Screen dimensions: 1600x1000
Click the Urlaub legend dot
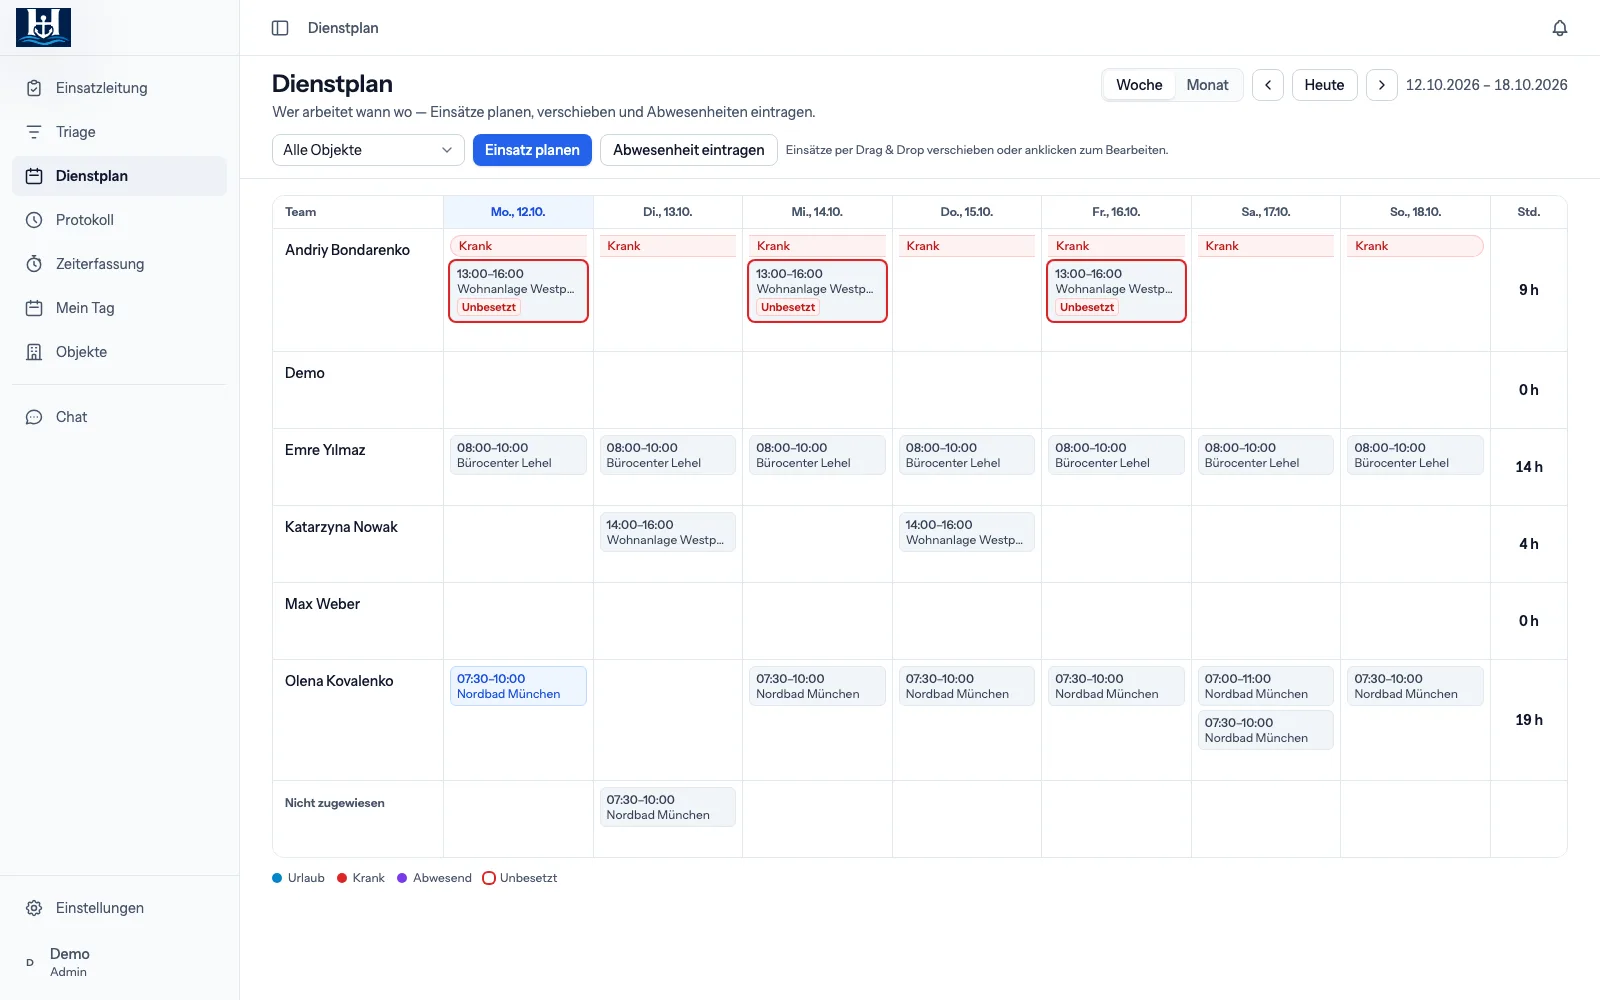(x=277, y=878)
